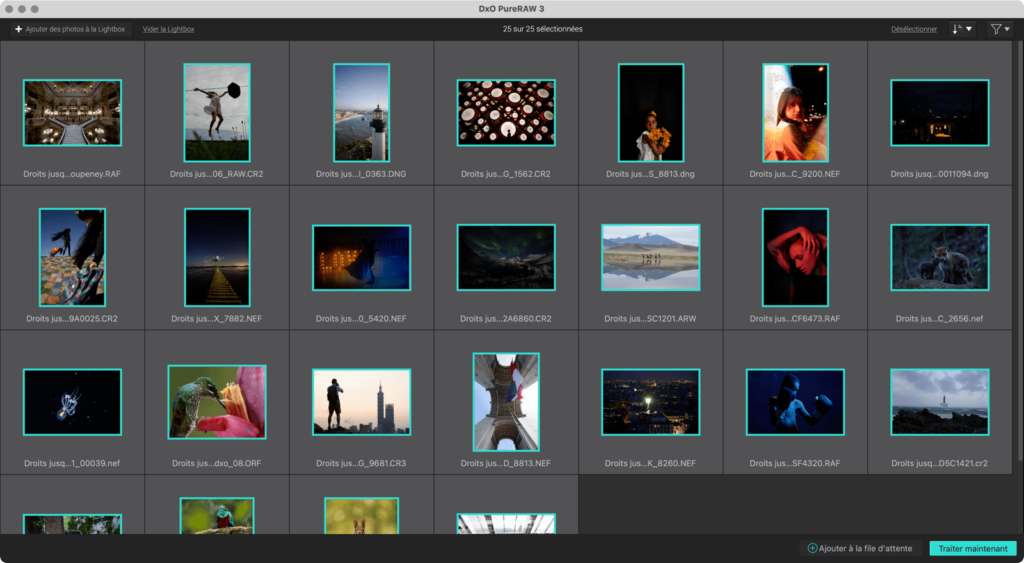Select the jellyfish thumbnail 1_00039.nef

(x=72, y=402)
